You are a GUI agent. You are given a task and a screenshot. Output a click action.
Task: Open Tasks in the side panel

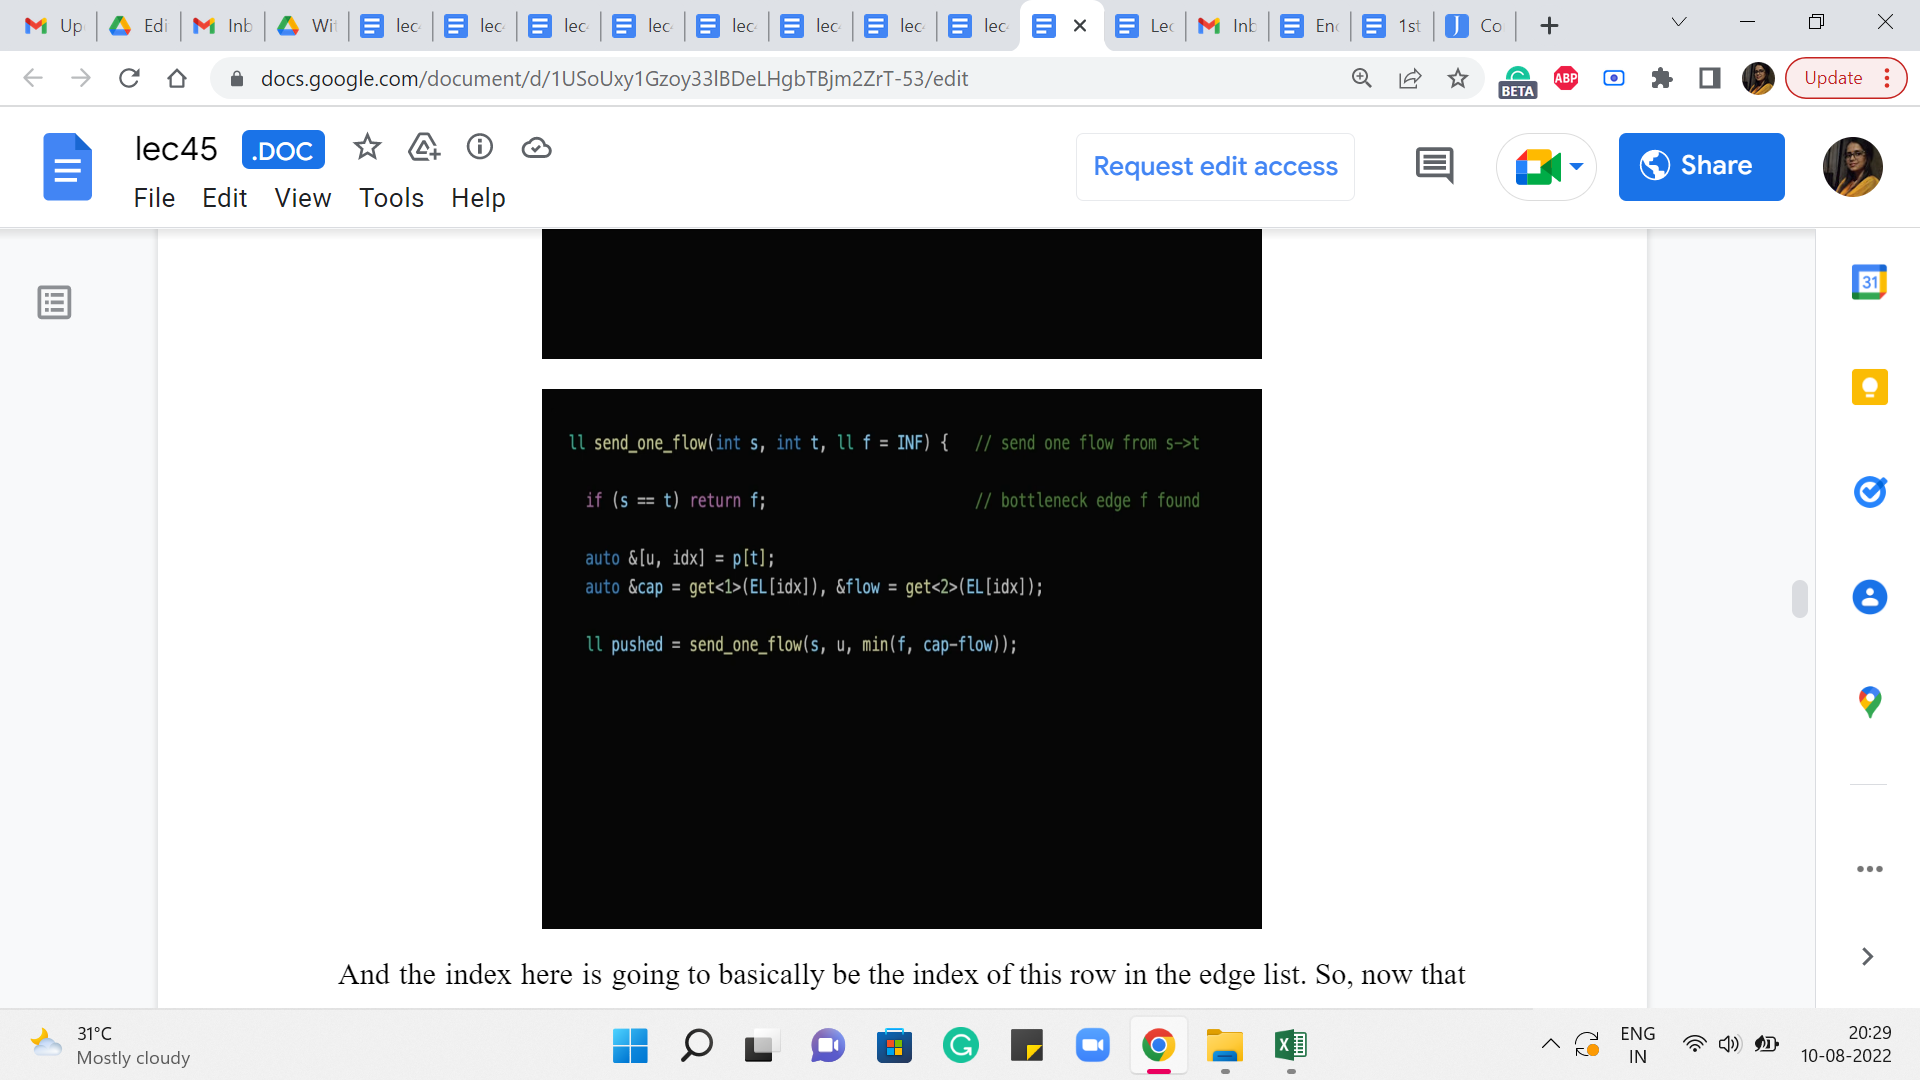coord(1869,492)
